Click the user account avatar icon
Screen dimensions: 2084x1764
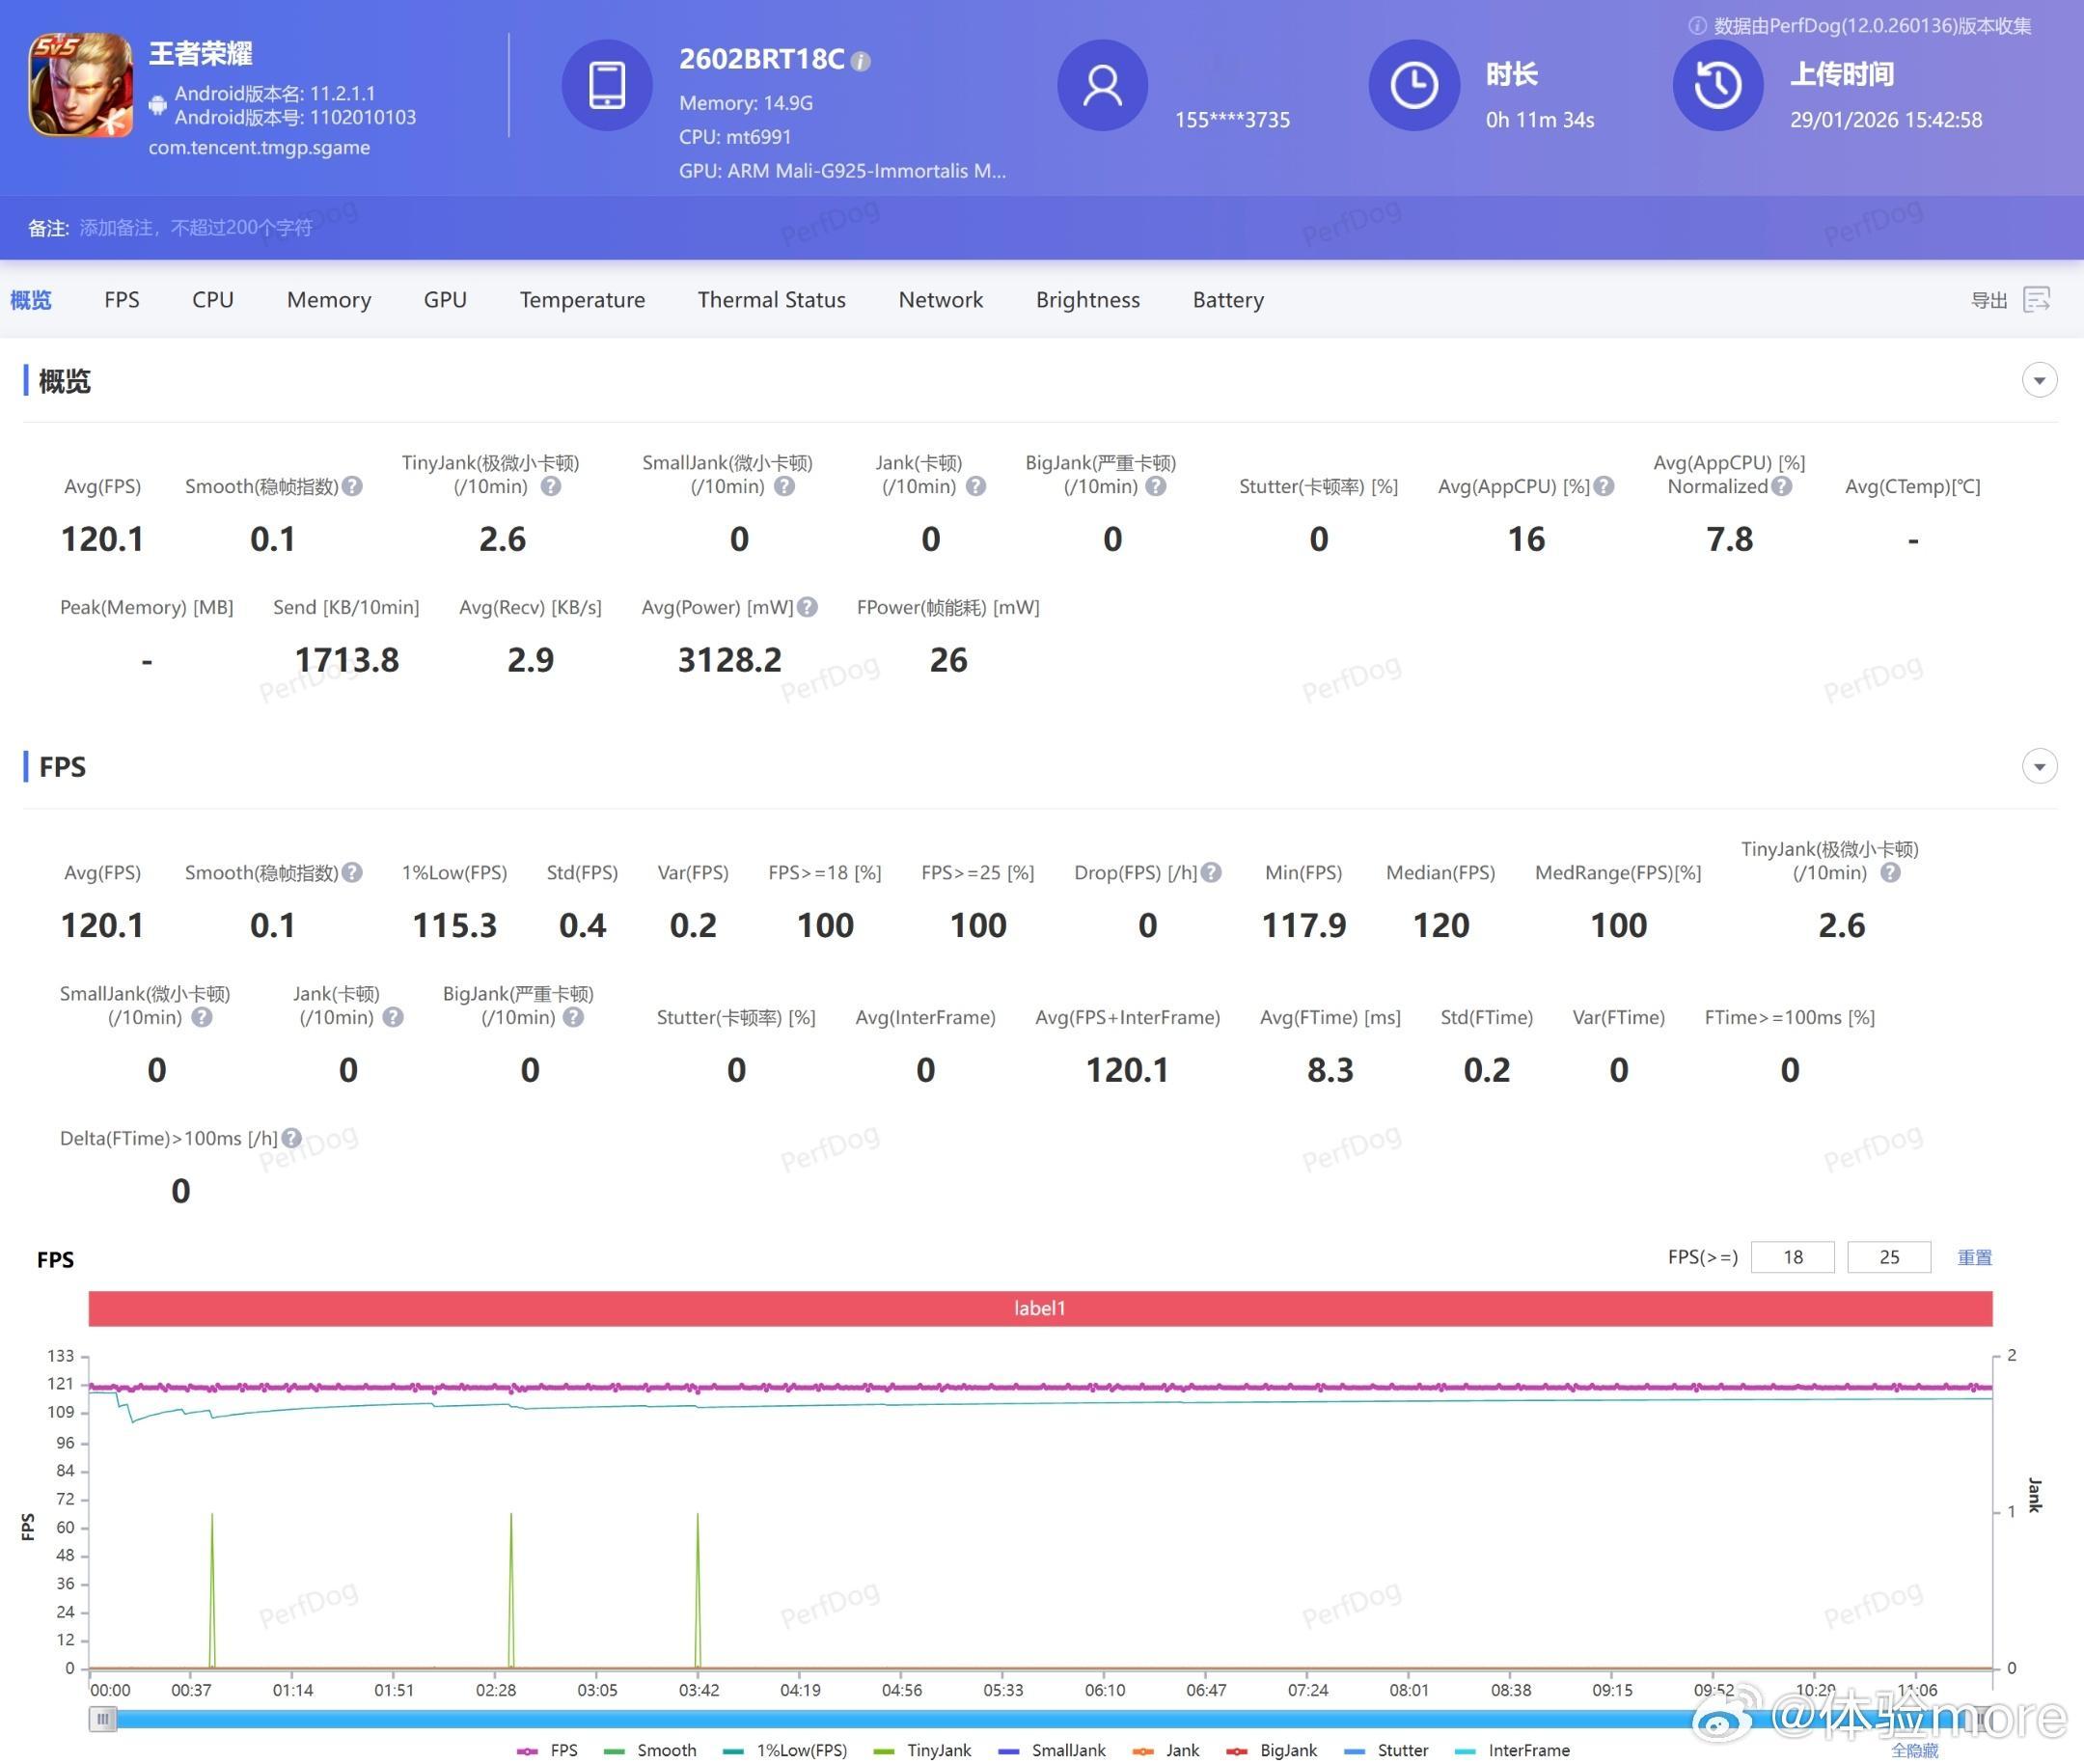pos(1102,85)
